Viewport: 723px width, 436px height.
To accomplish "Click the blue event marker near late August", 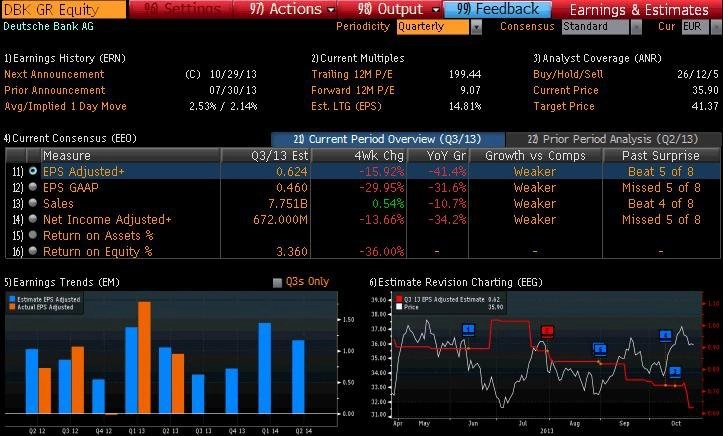I will pyautogui.click(x=599, y=349).
